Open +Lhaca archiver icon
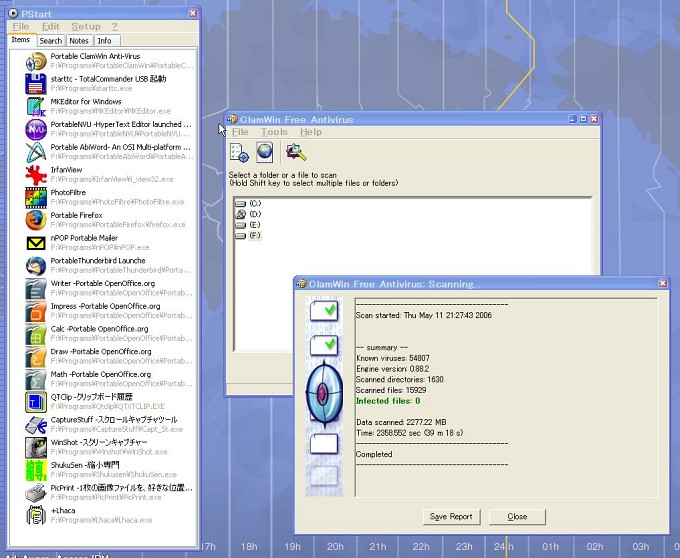This screenshot has height=558, width=680. (36, 516)
